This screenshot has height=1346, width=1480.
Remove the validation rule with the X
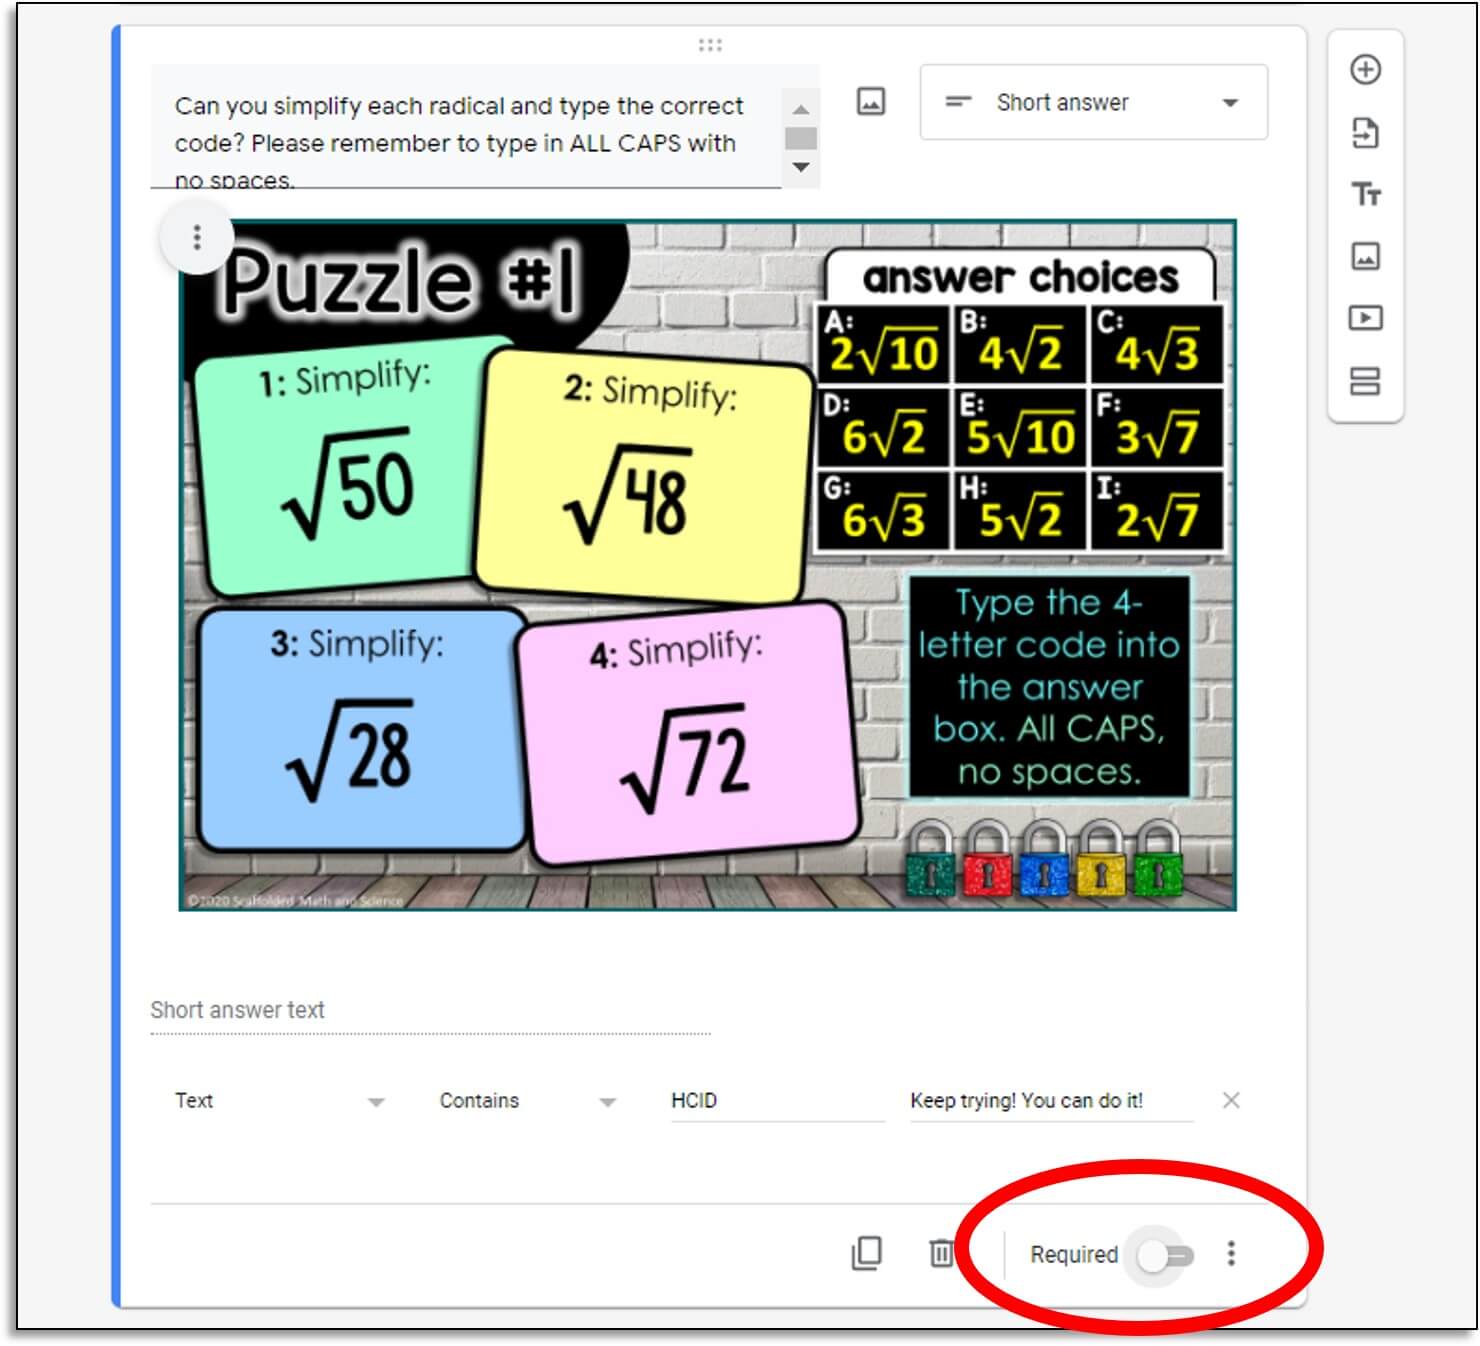coord(1231,1101)
